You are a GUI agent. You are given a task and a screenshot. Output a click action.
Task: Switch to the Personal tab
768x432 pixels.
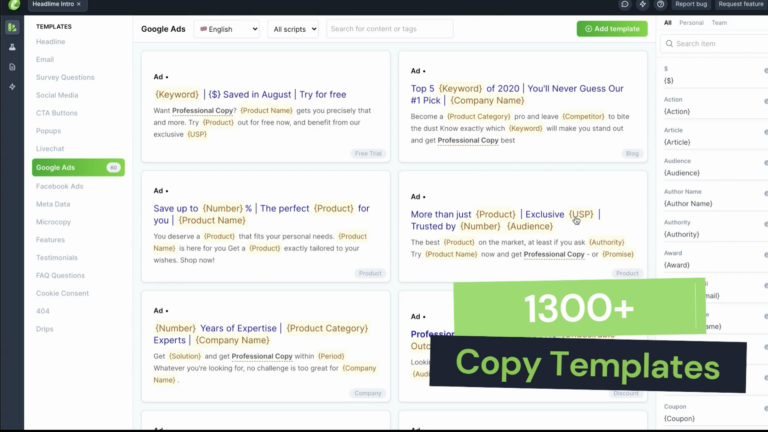click(691, 23)
